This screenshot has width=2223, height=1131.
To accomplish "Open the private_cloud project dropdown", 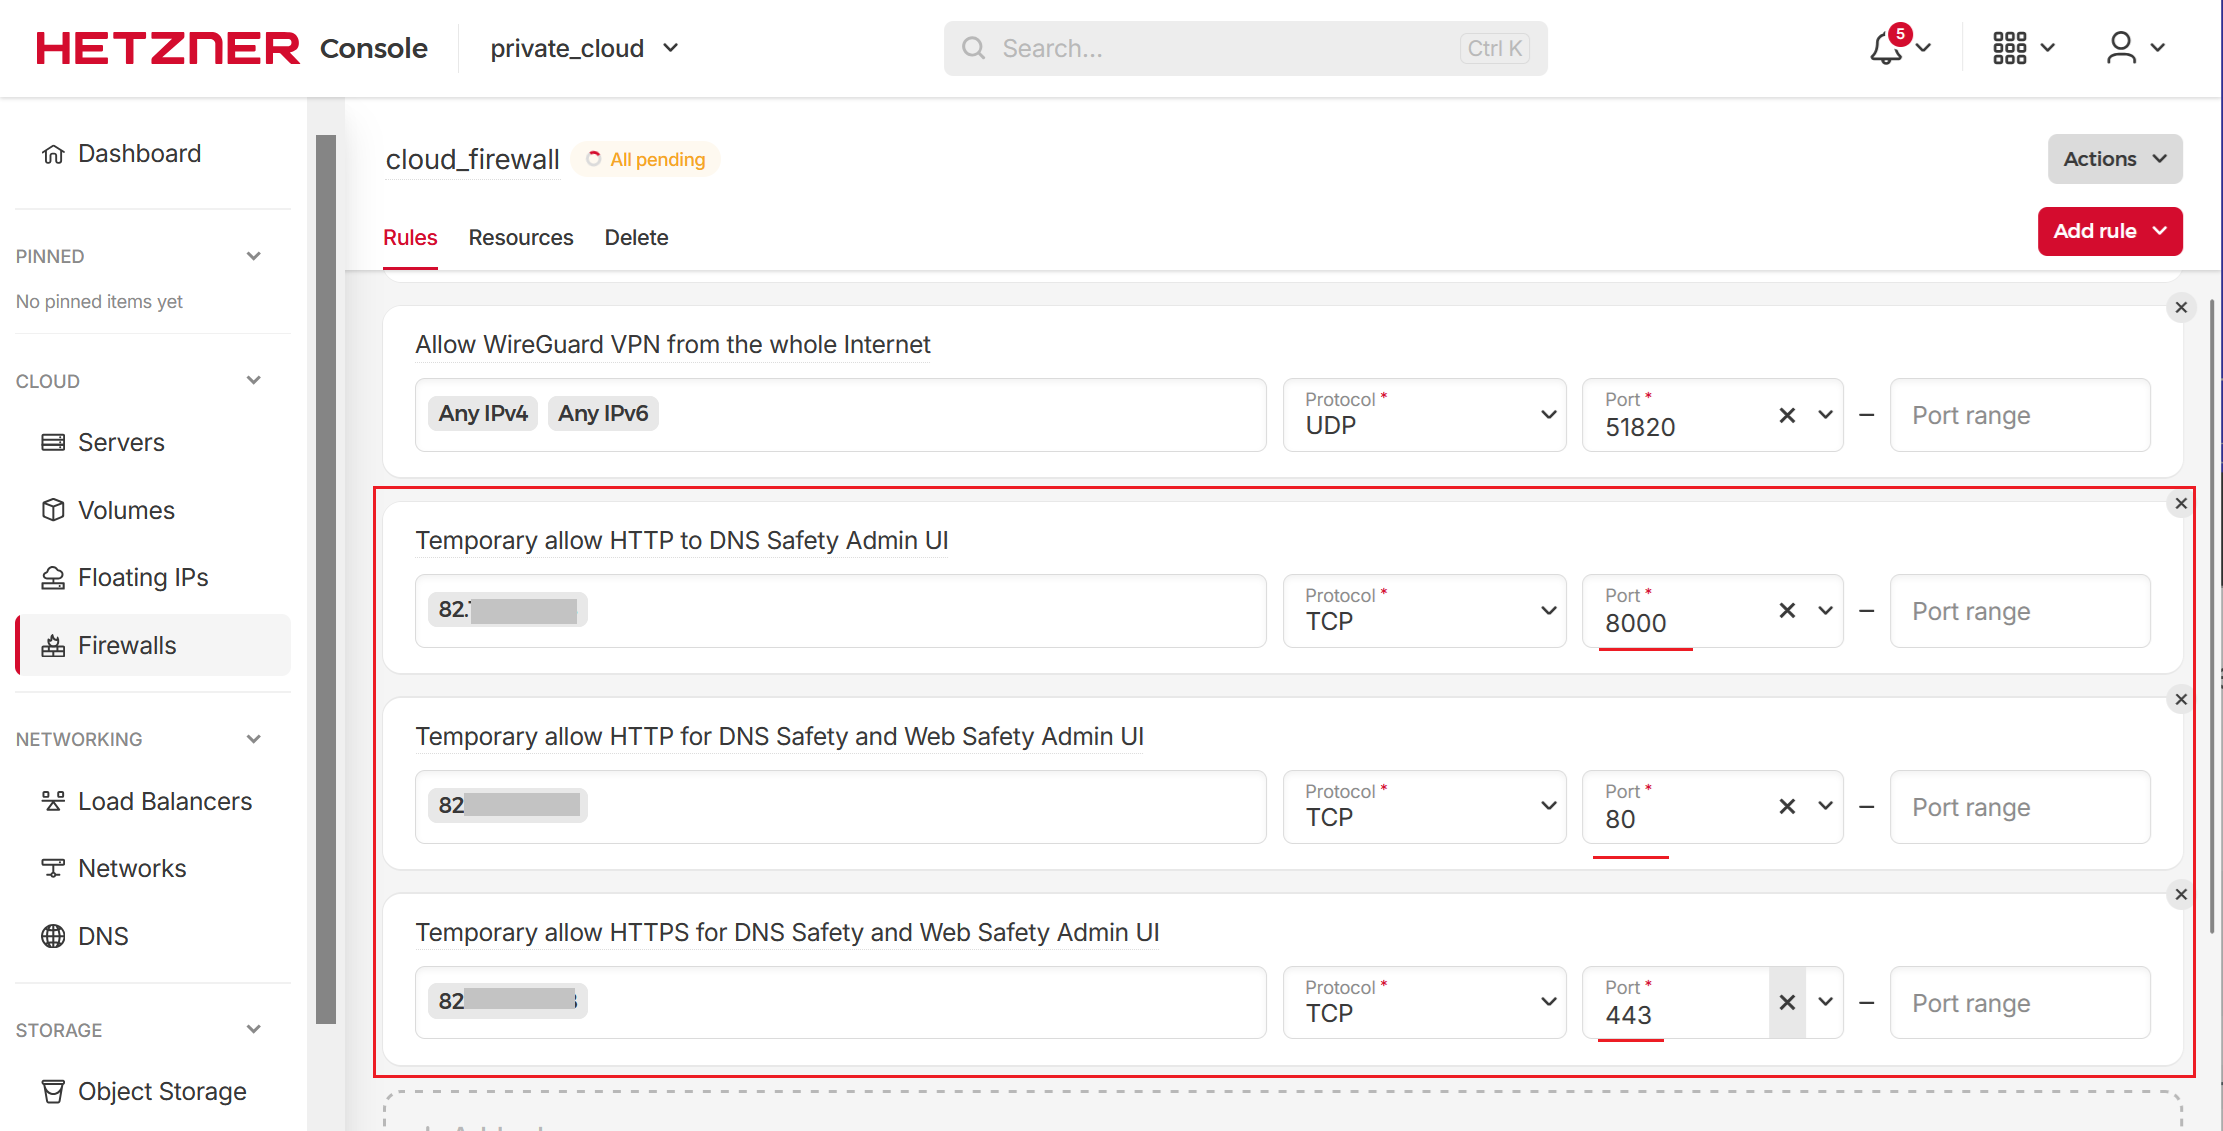I will (585, 48).
